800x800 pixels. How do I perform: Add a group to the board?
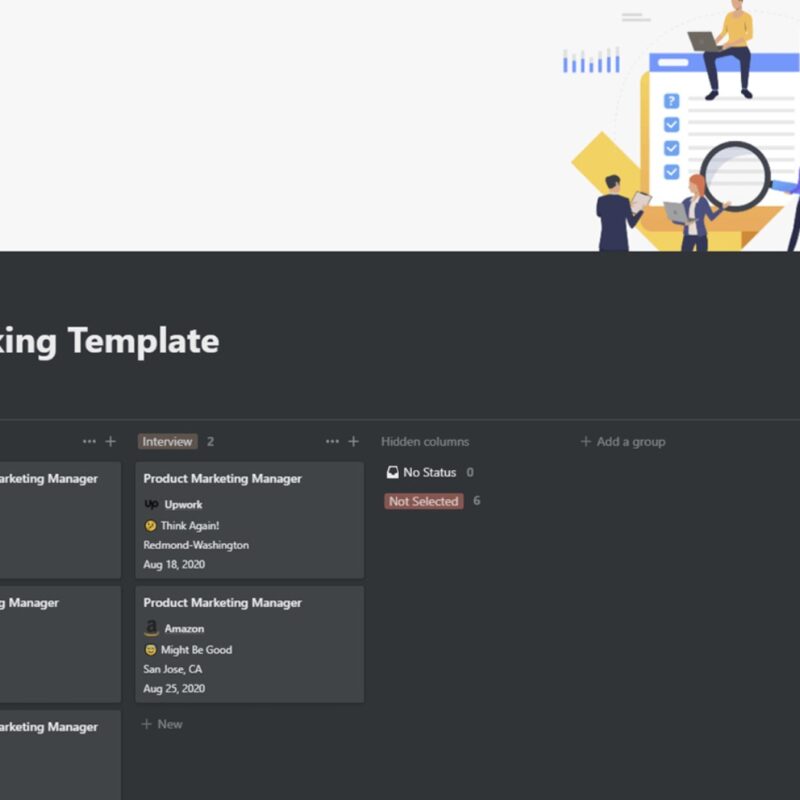click(x=623, y=441)
